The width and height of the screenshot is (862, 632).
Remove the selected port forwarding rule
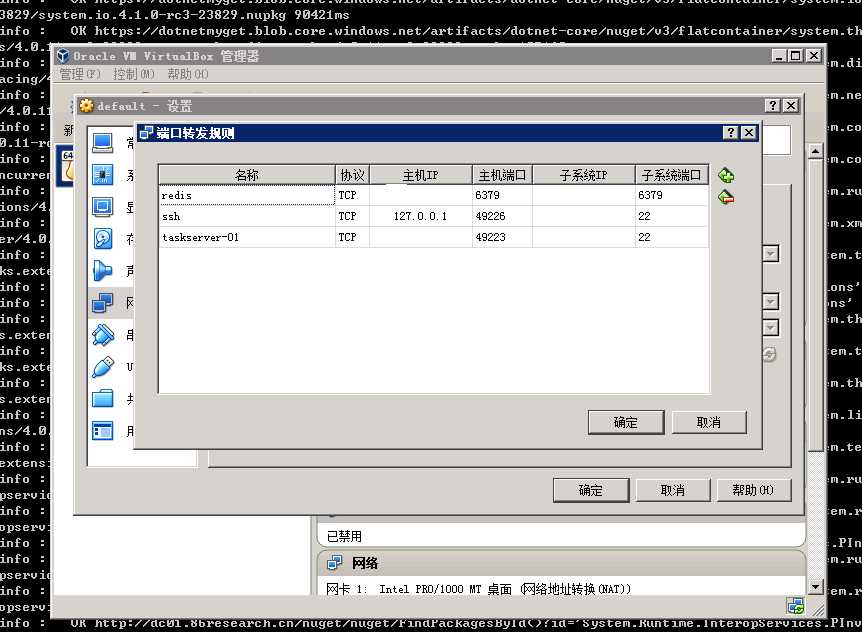pyautogui.click(x=726, y=197)
